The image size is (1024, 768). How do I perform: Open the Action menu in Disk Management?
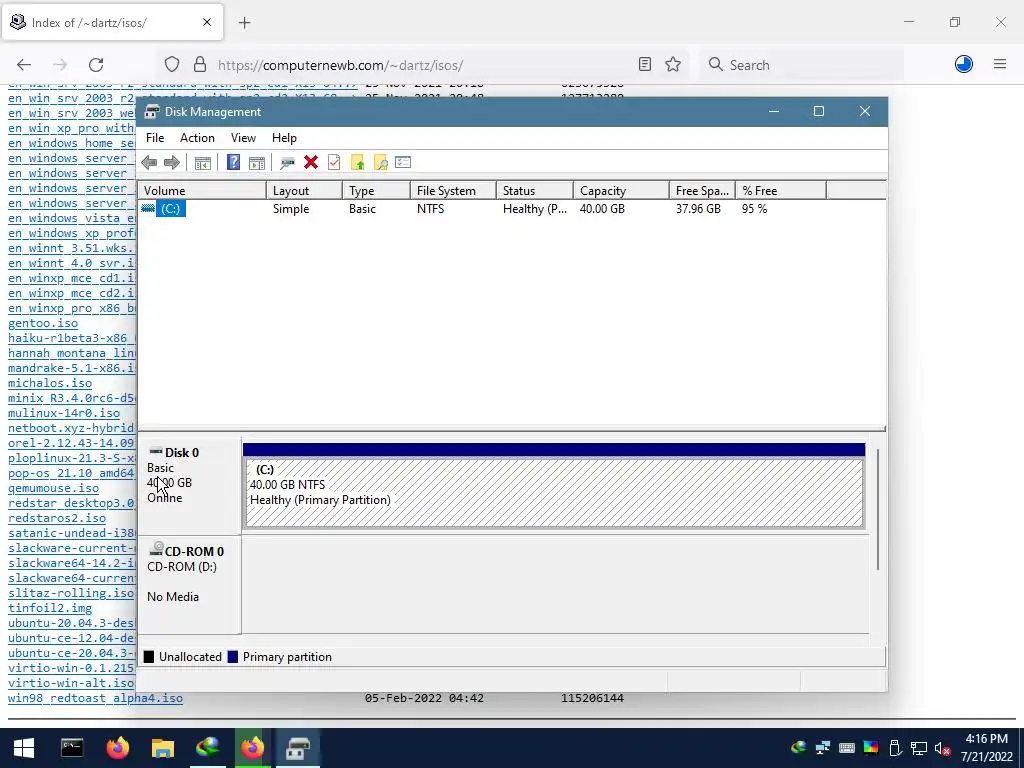pyautogui.click(x=197, y=138)
